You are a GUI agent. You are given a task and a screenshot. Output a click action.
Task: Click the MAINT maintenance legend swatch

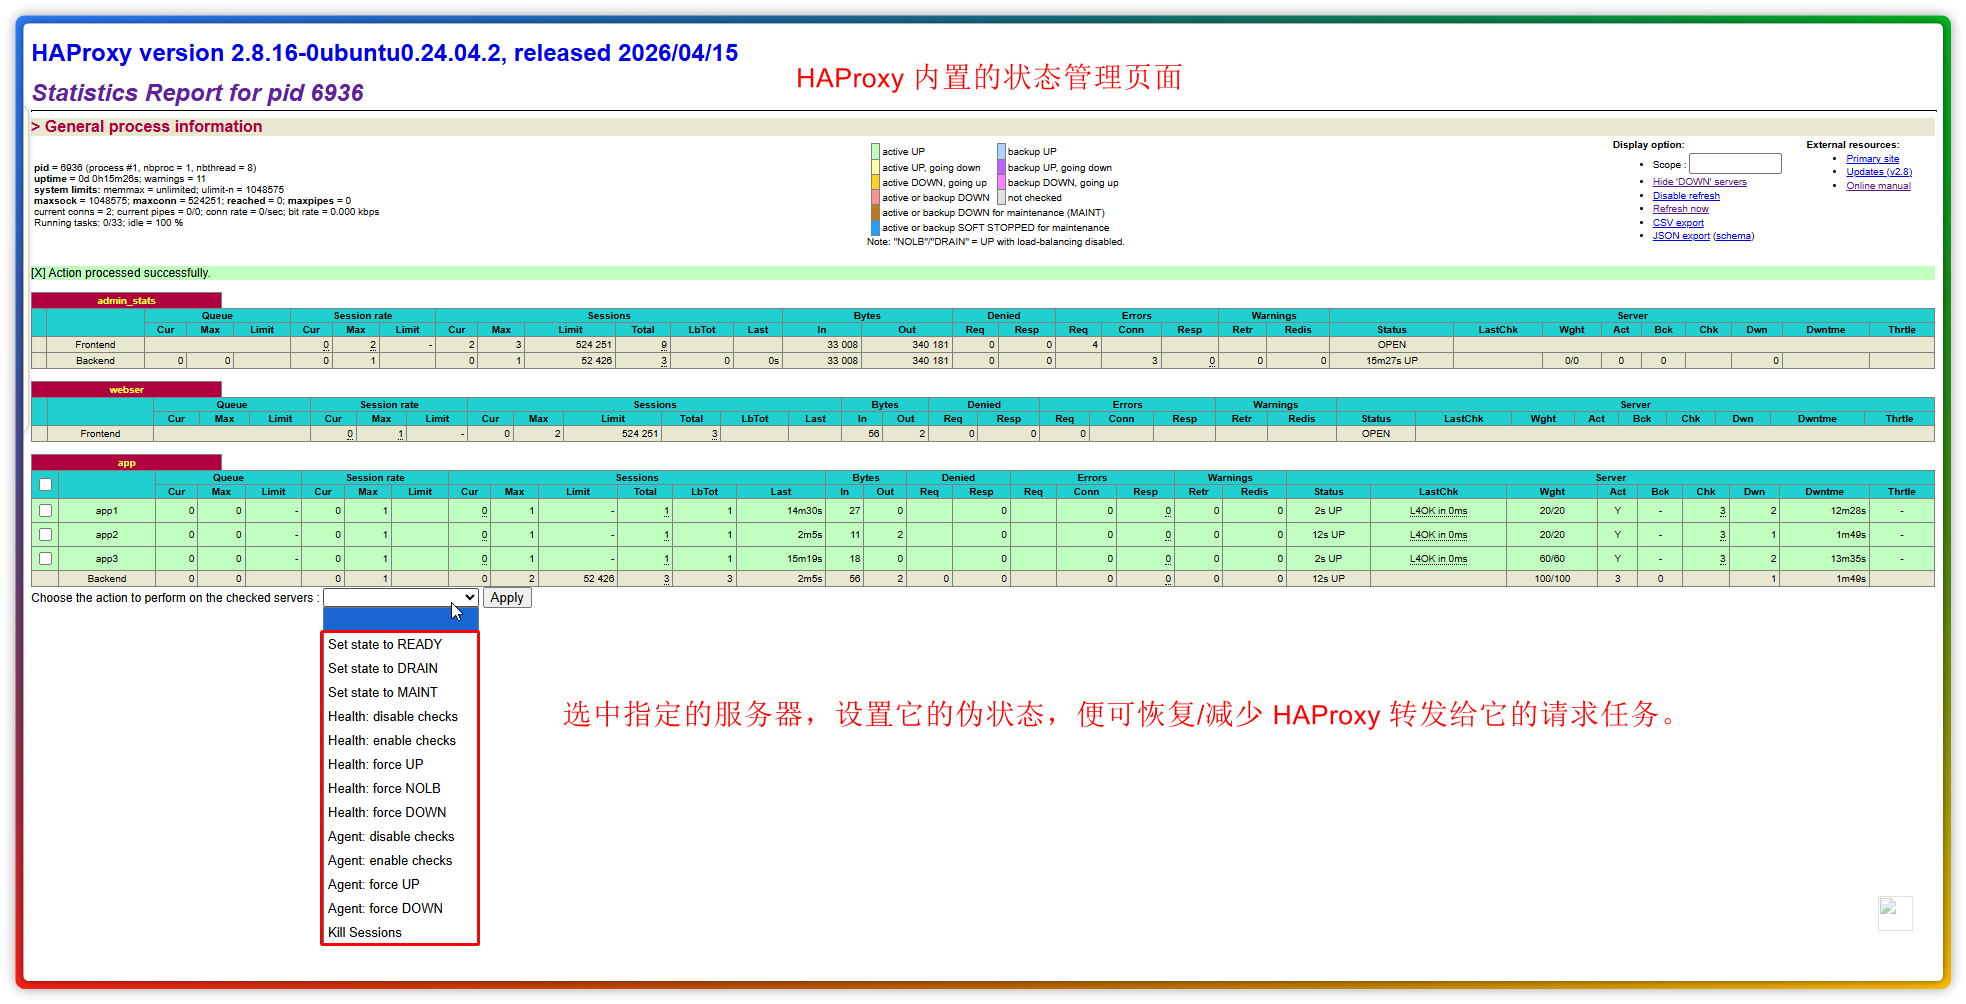coord(875,213)
